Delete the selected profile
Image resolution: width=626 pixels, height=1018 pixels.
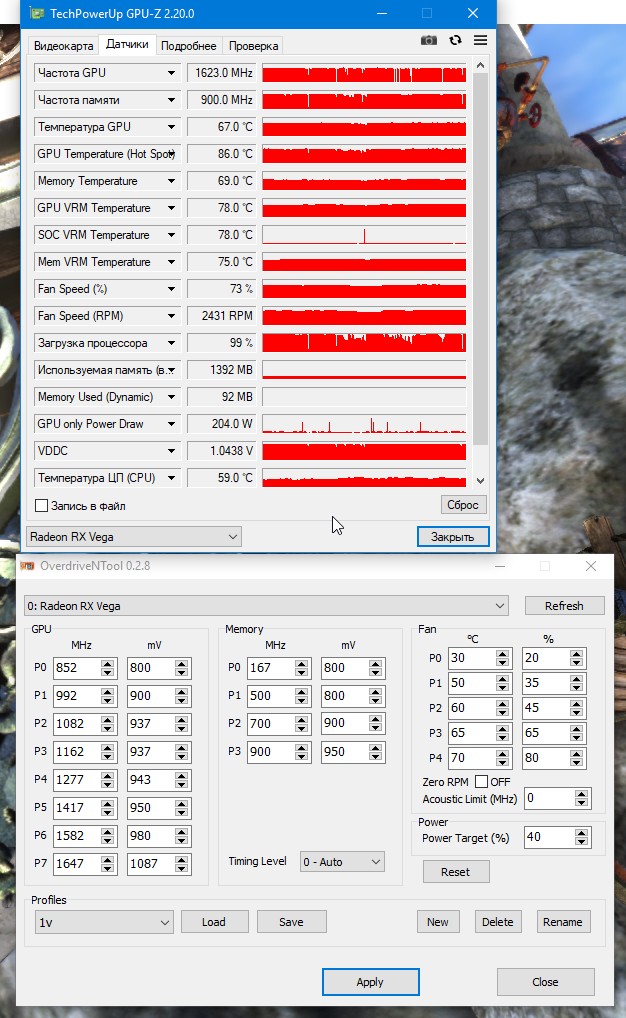point(498,922)
